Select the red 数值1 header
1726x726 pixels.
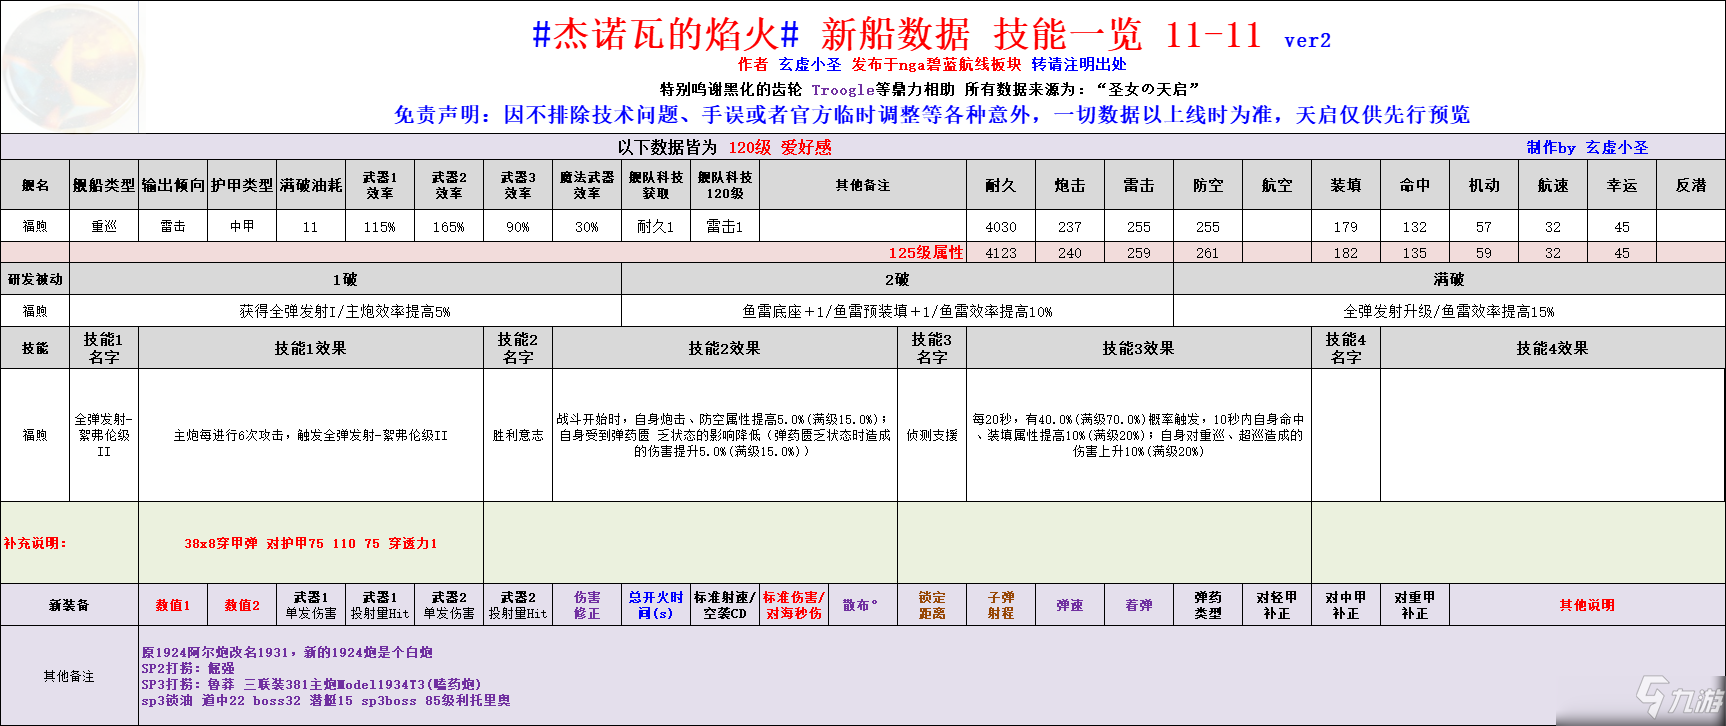click(x=173, y=605)
